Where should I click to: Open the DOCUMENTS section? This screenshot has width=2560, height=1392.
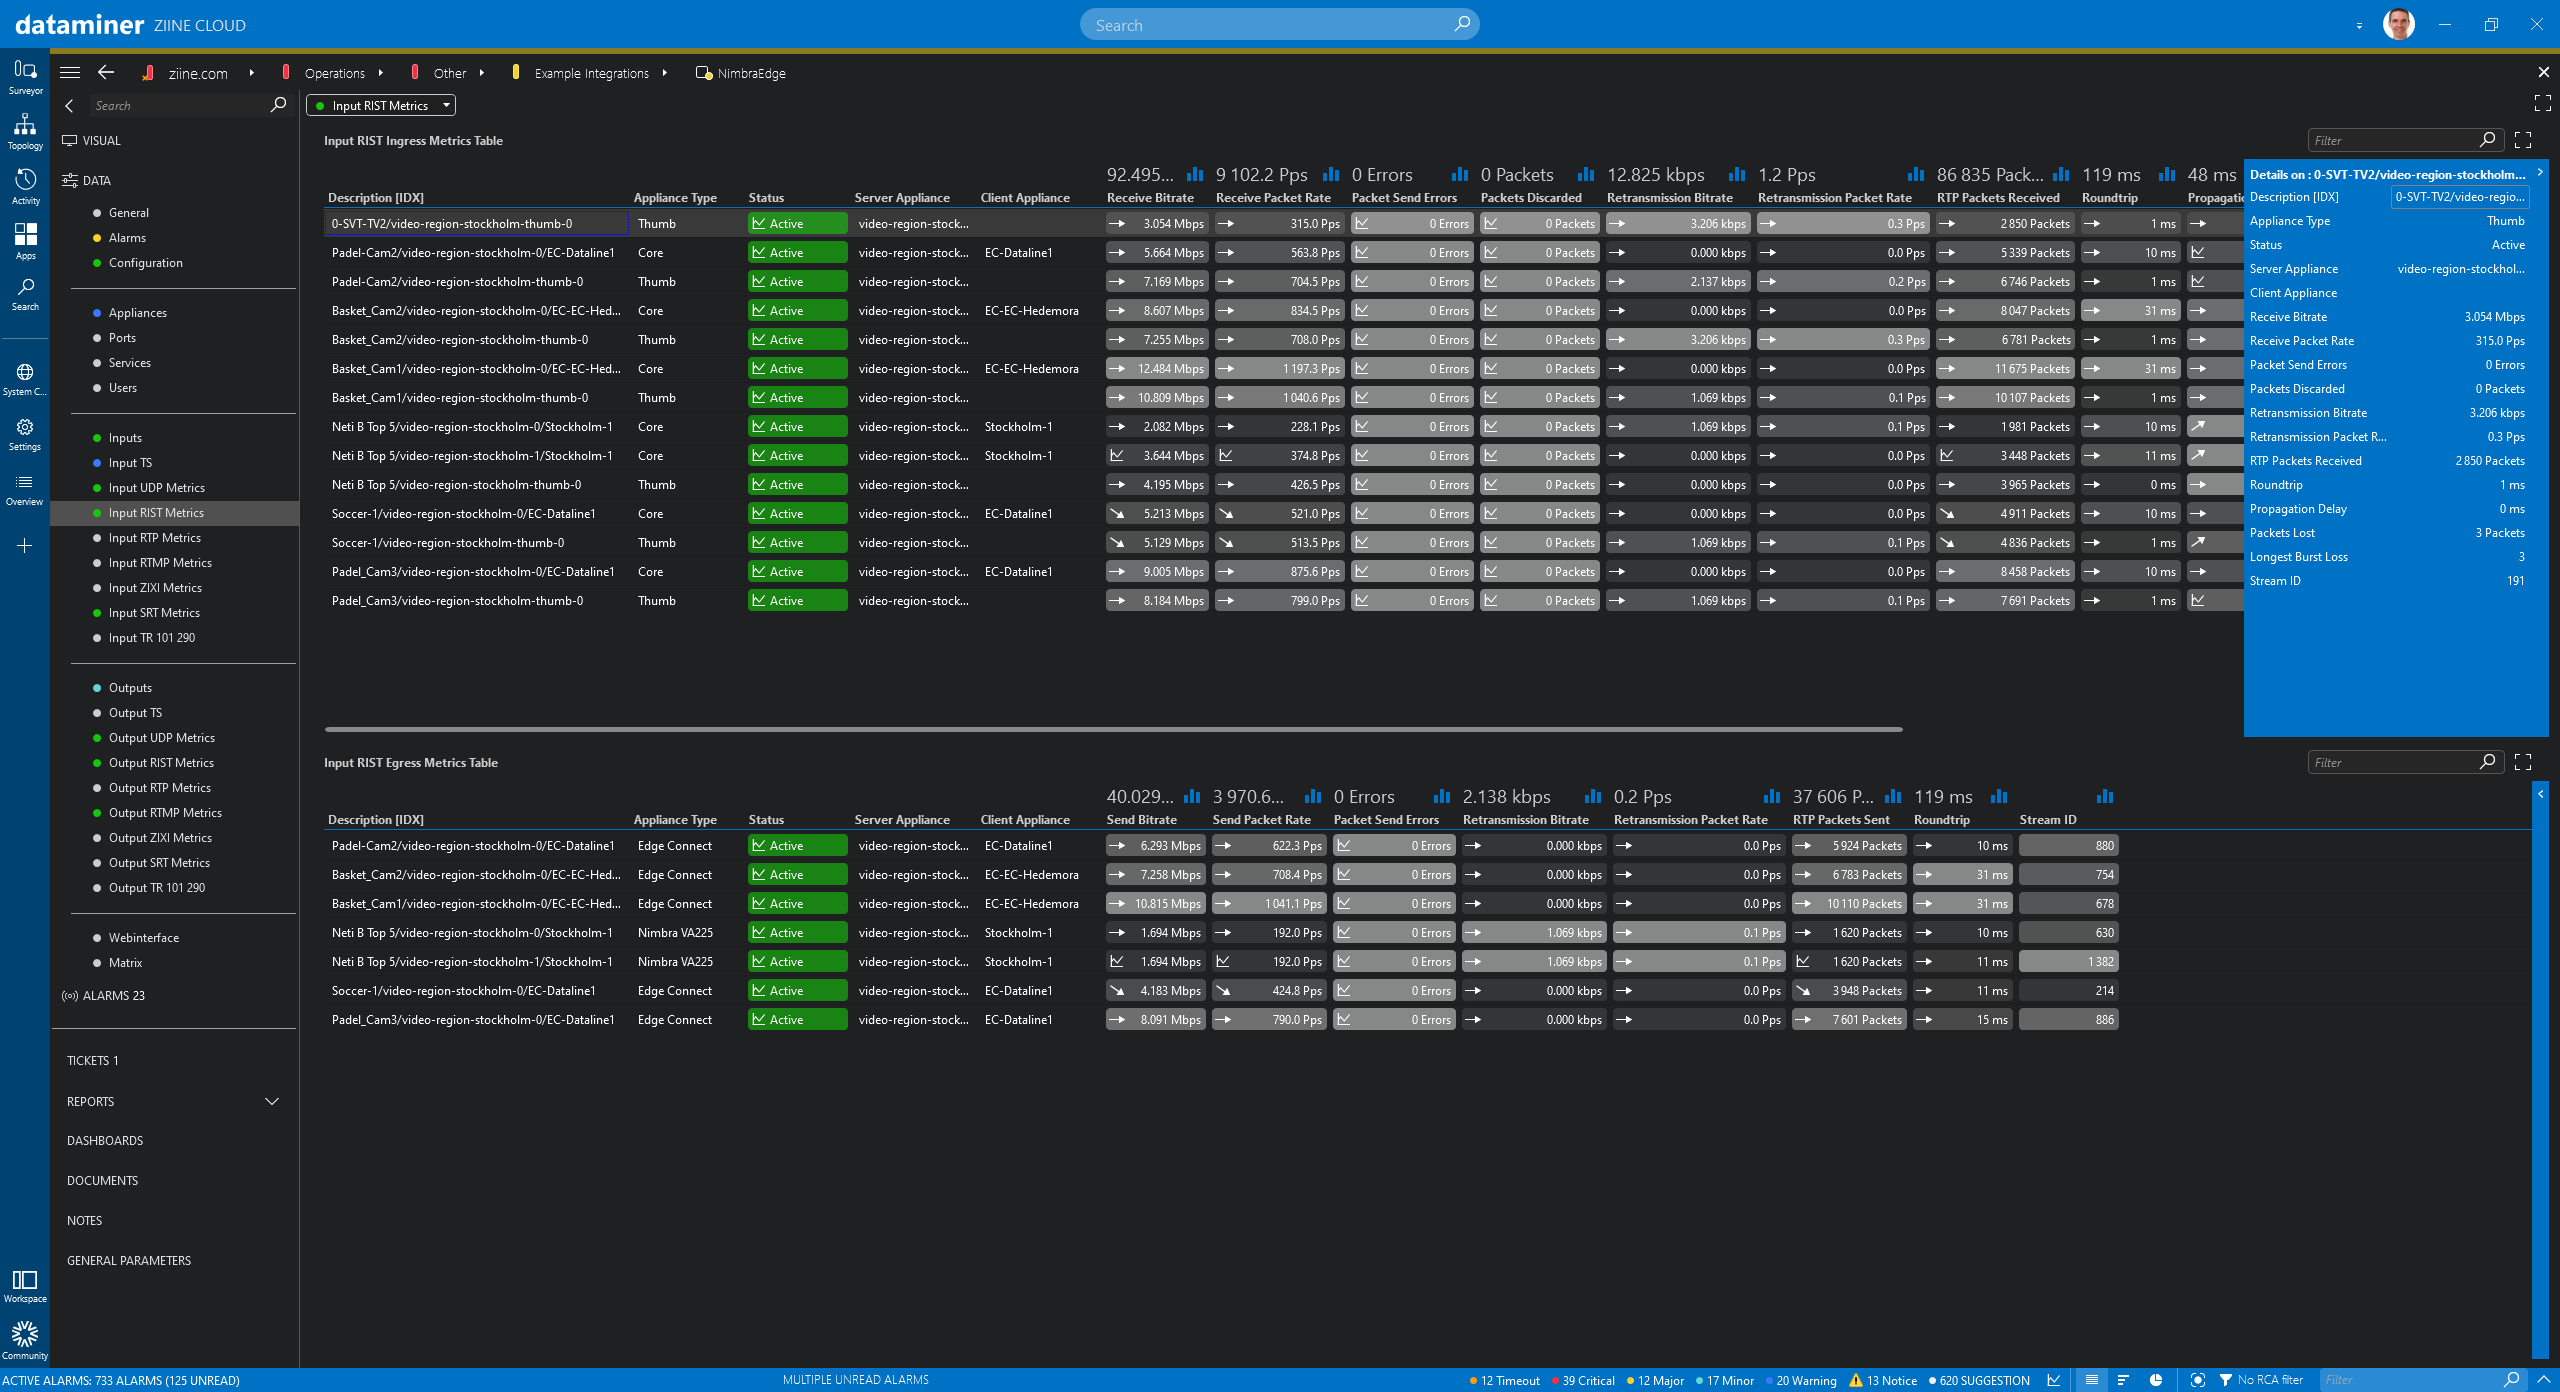coord(102,1181)
